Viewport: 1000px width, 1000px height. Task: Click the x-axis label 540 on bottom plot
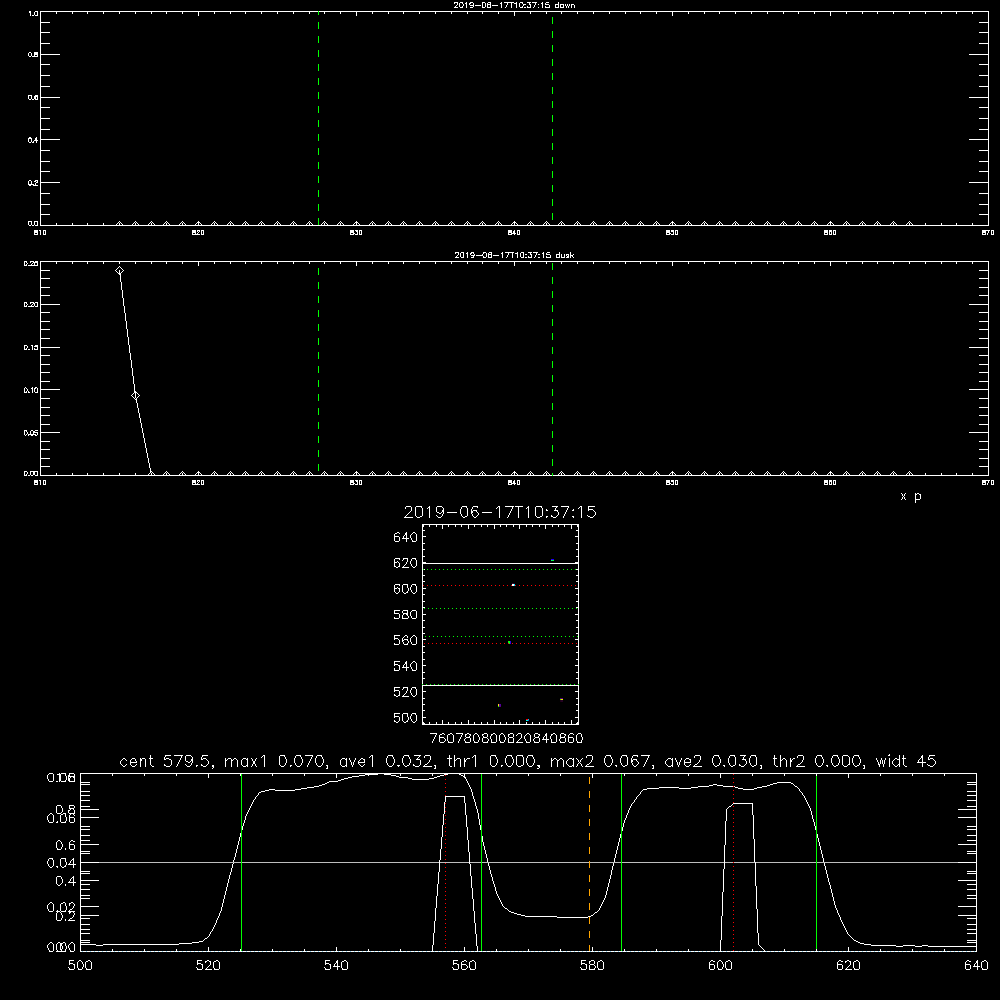336,966
